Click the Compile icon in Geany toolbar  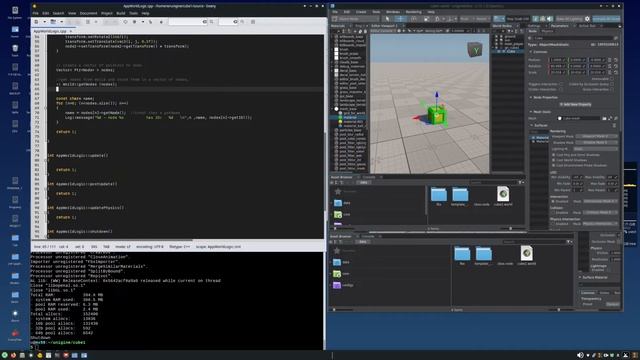pos(126,22)
